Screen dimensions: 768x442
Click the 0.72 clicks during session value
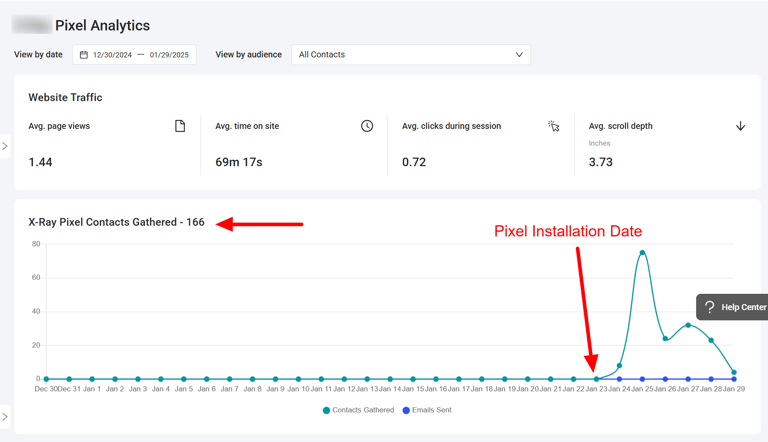tap(414, 162)
